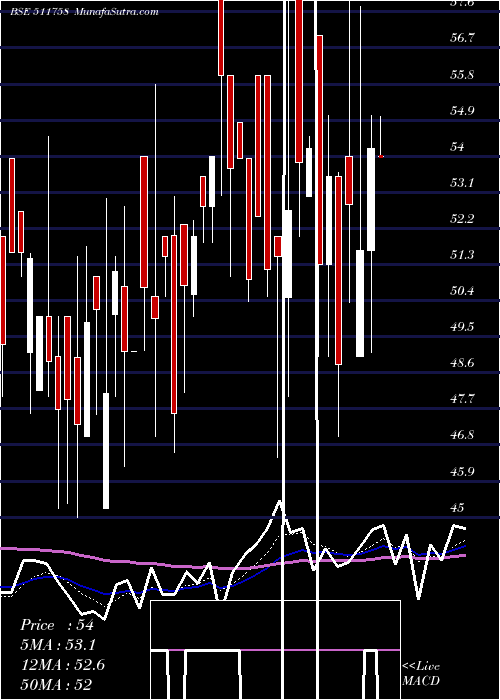Click the 48.6 price axis label
Viewport: 500px width, 700px height.
pyautogui.click(x=464, y=363)
